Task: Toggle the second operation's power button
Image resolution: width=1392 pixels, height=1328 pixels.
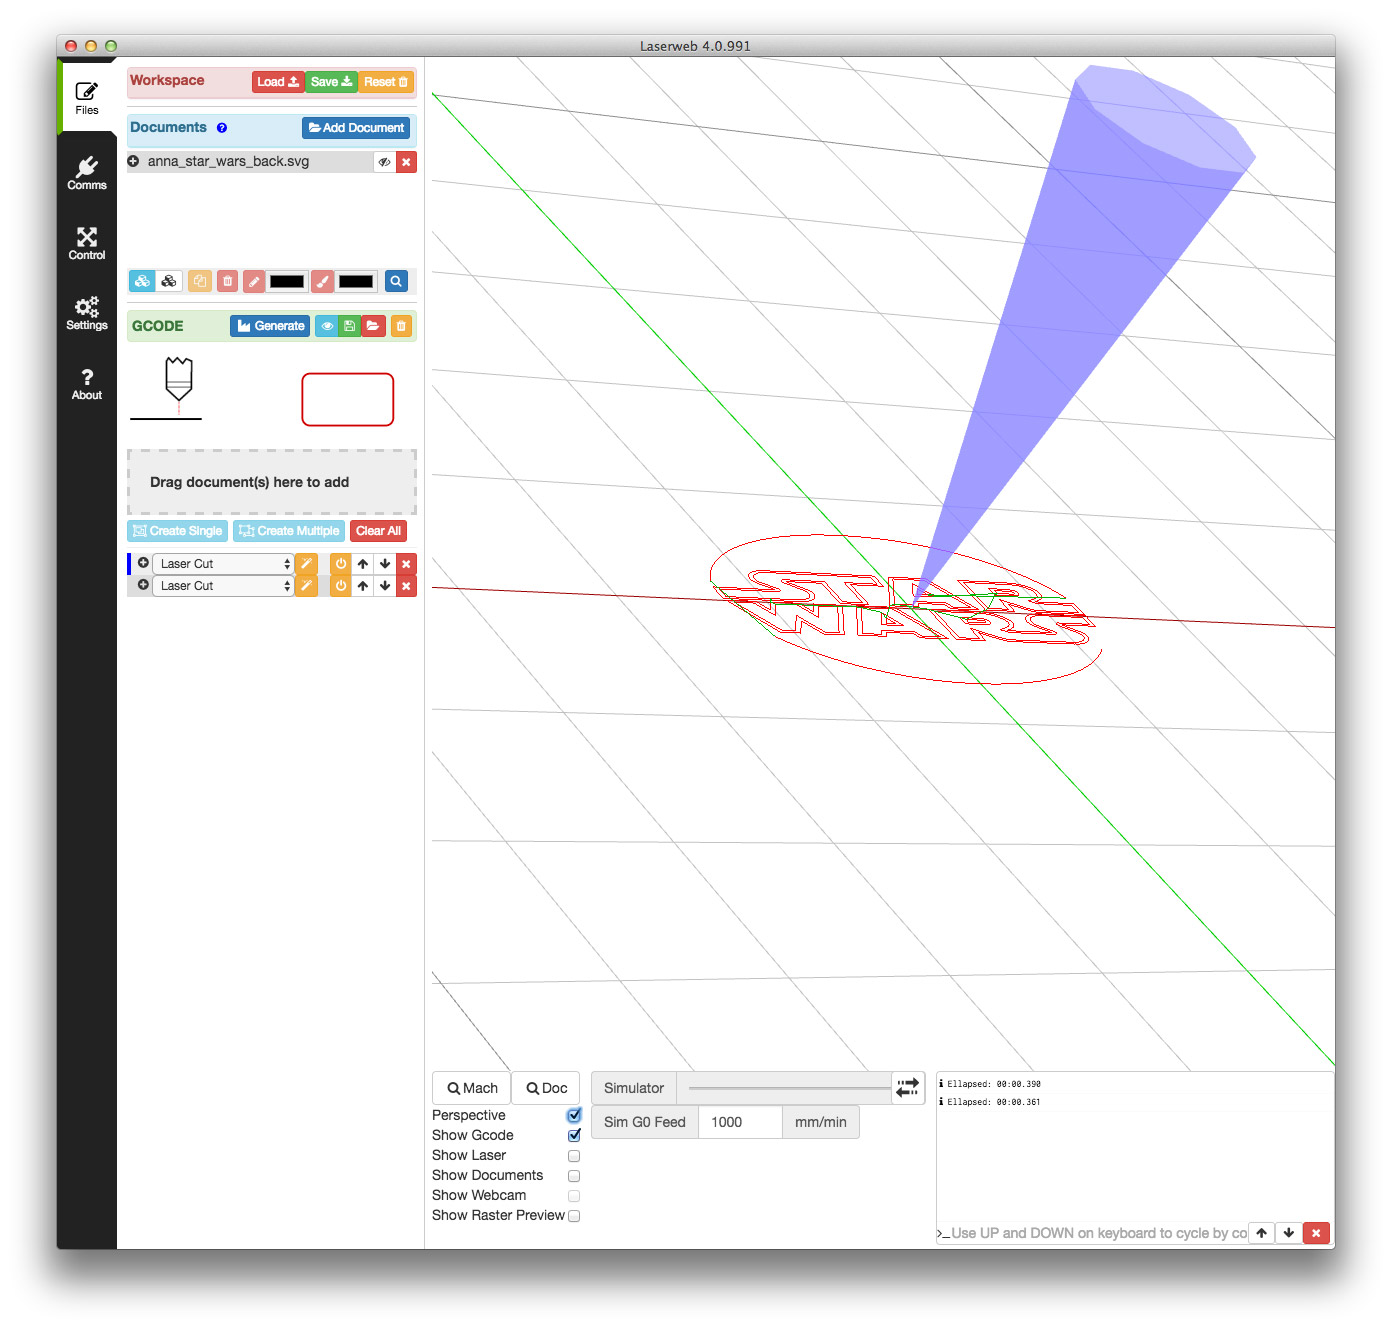Action: coord(341,586)
